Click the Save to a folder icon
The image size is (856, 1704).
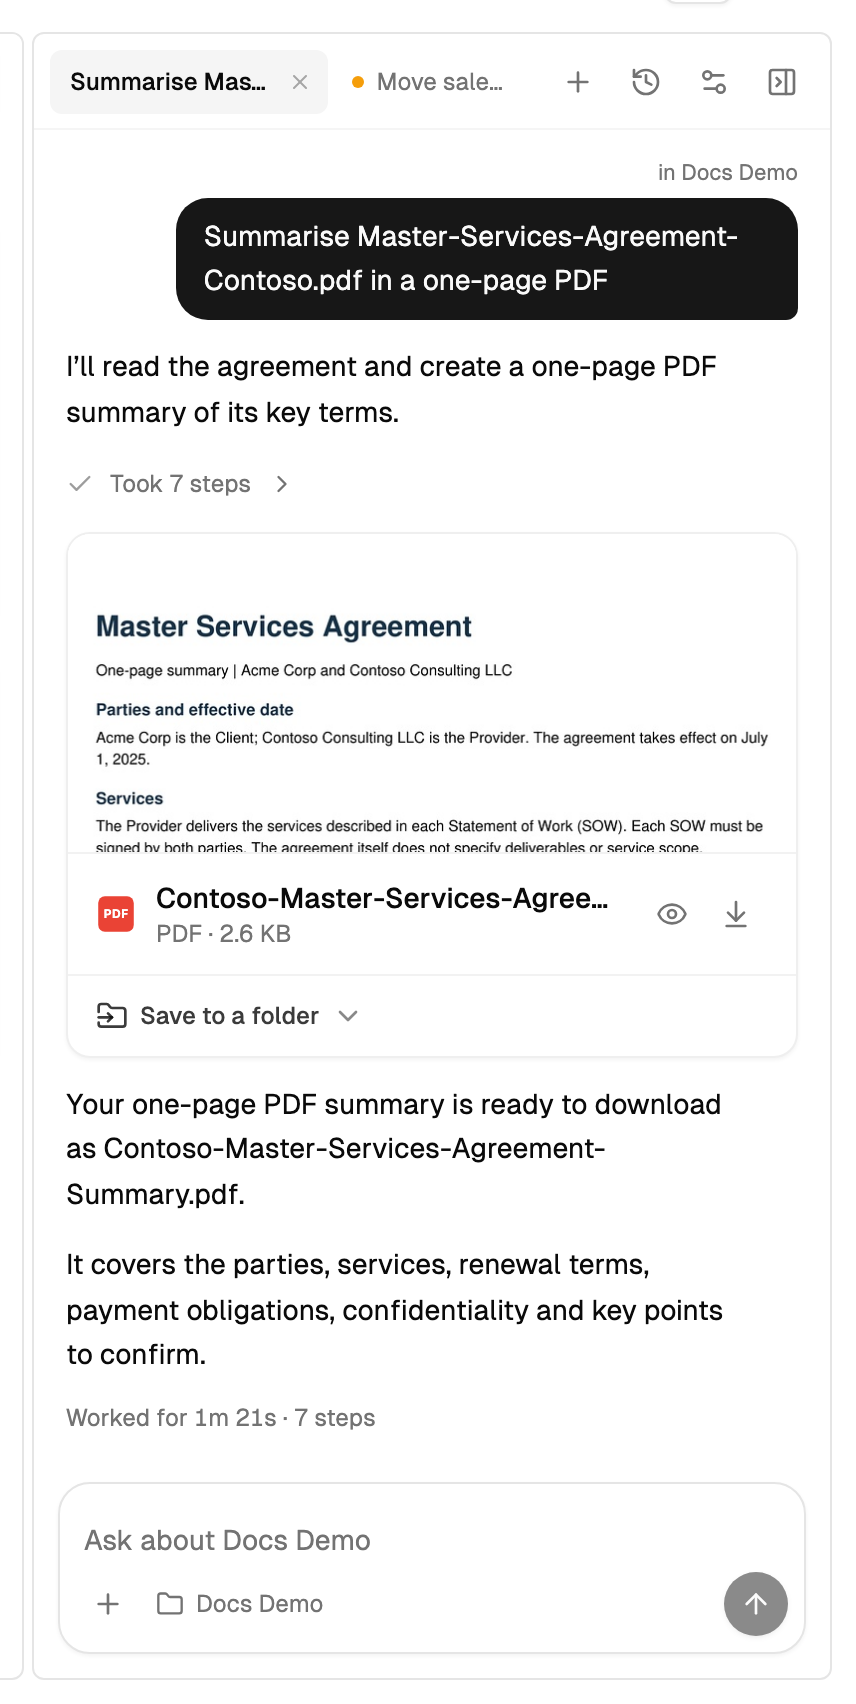point(111,1016)
